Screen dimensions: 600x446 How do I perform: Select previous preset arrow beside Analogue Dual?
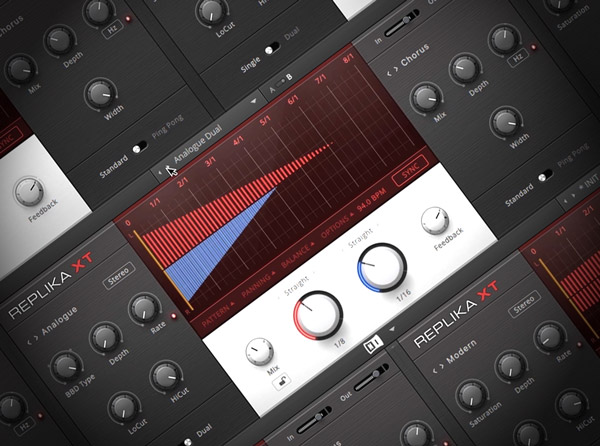[x=160, y=173]
